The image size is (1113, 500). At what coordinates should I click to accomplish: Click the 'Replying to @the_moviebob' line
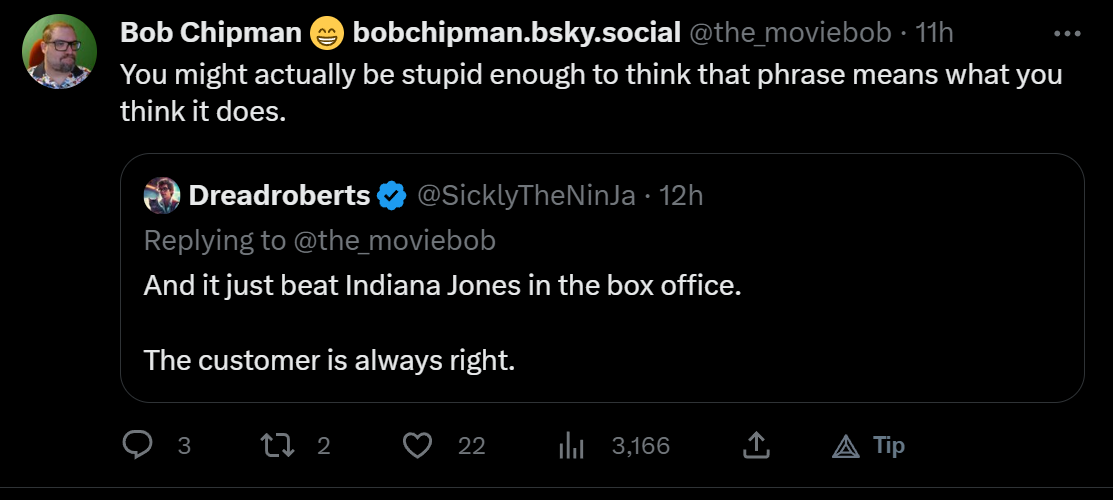(320, 240)
